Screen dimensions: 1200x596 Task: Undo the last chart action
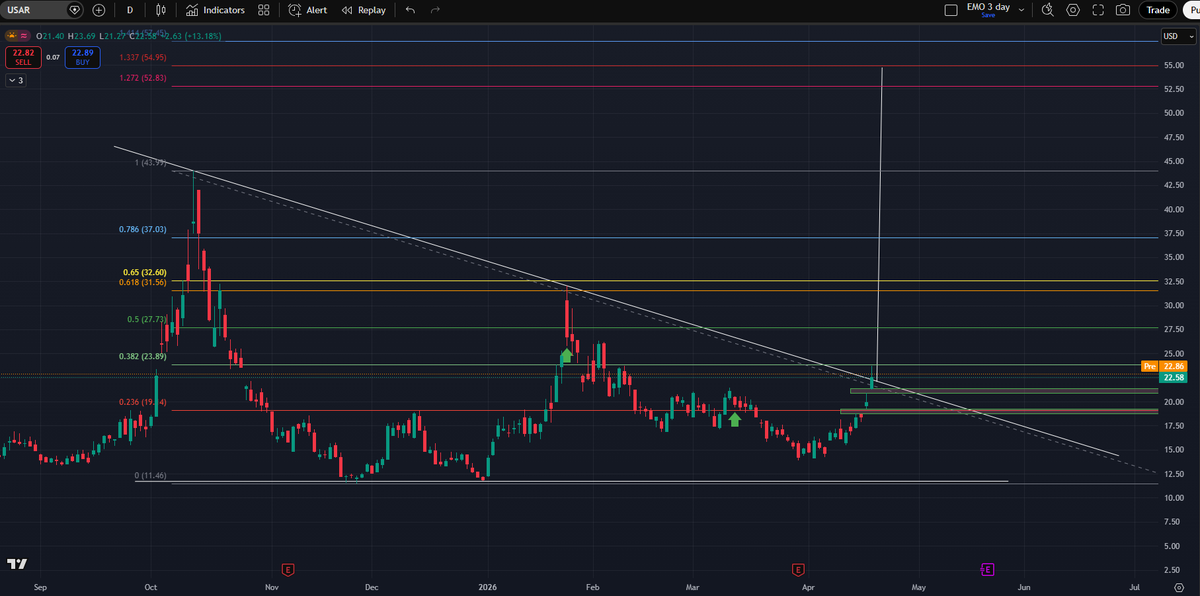[410, 10]
